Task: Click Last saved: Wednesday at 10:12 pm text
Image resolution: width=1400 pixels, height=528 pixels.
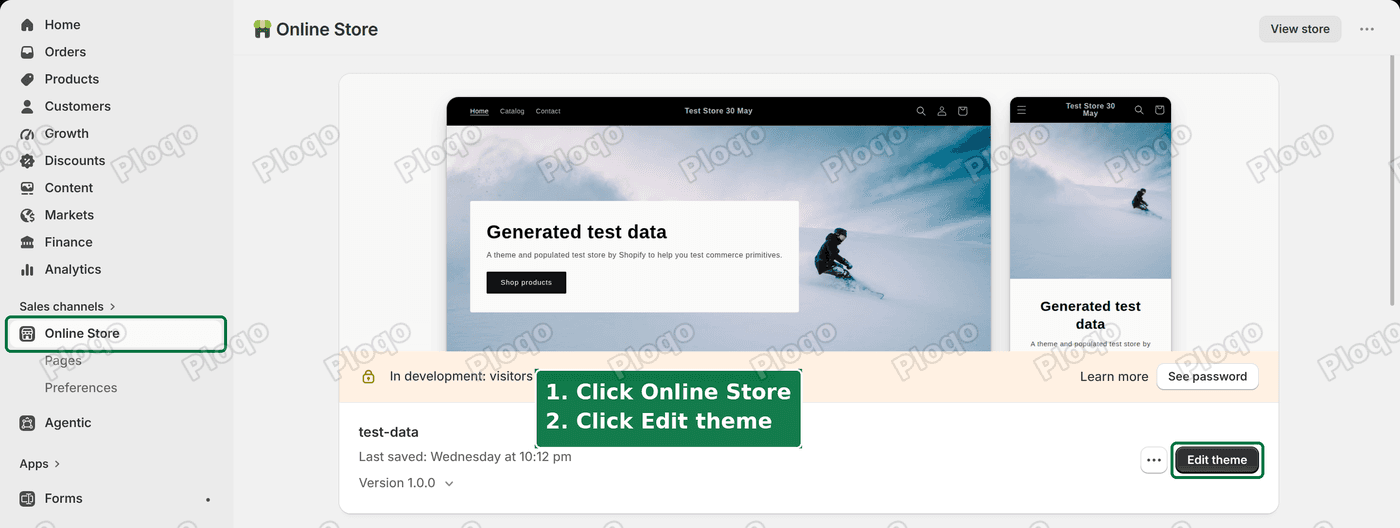Action: pos(465,457)
